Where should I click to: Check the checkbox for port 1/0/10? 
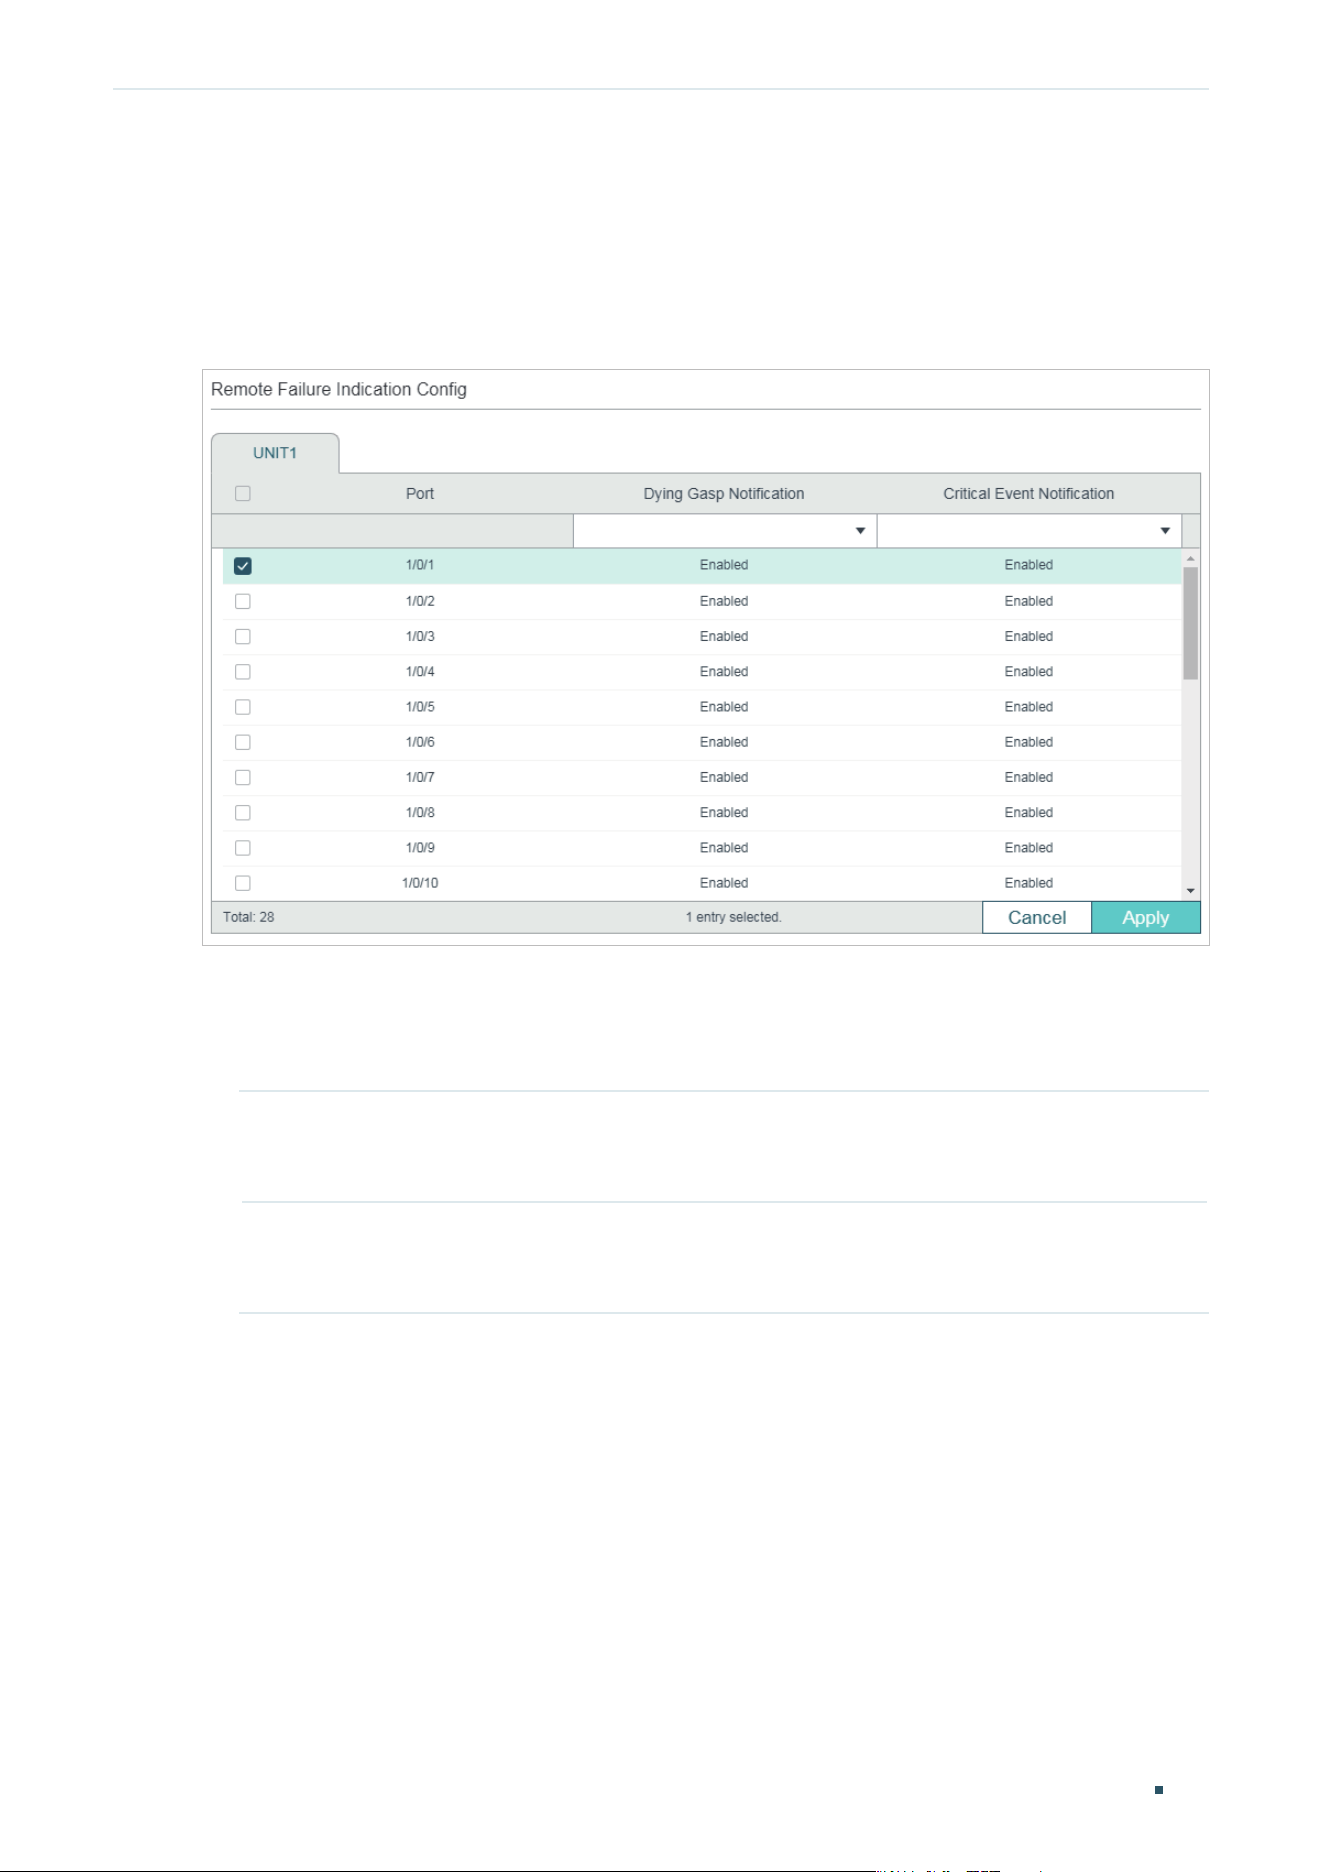242,883
